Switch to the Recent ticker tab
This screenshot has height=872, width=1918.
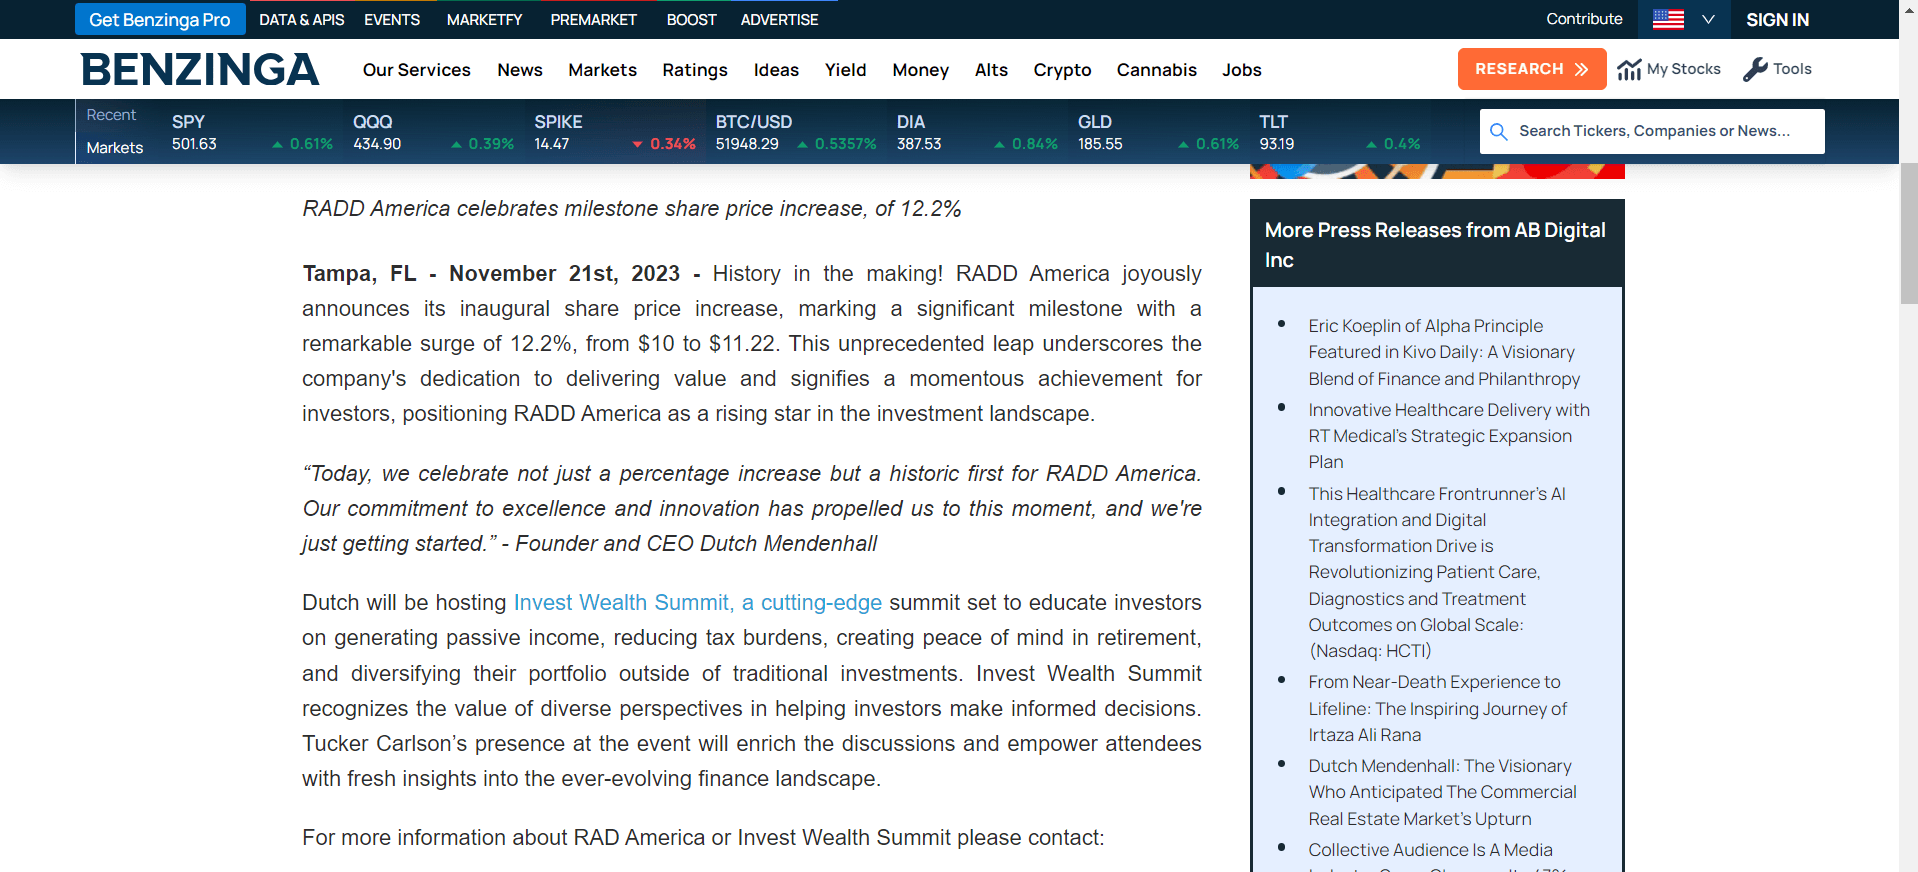[111, 115]
